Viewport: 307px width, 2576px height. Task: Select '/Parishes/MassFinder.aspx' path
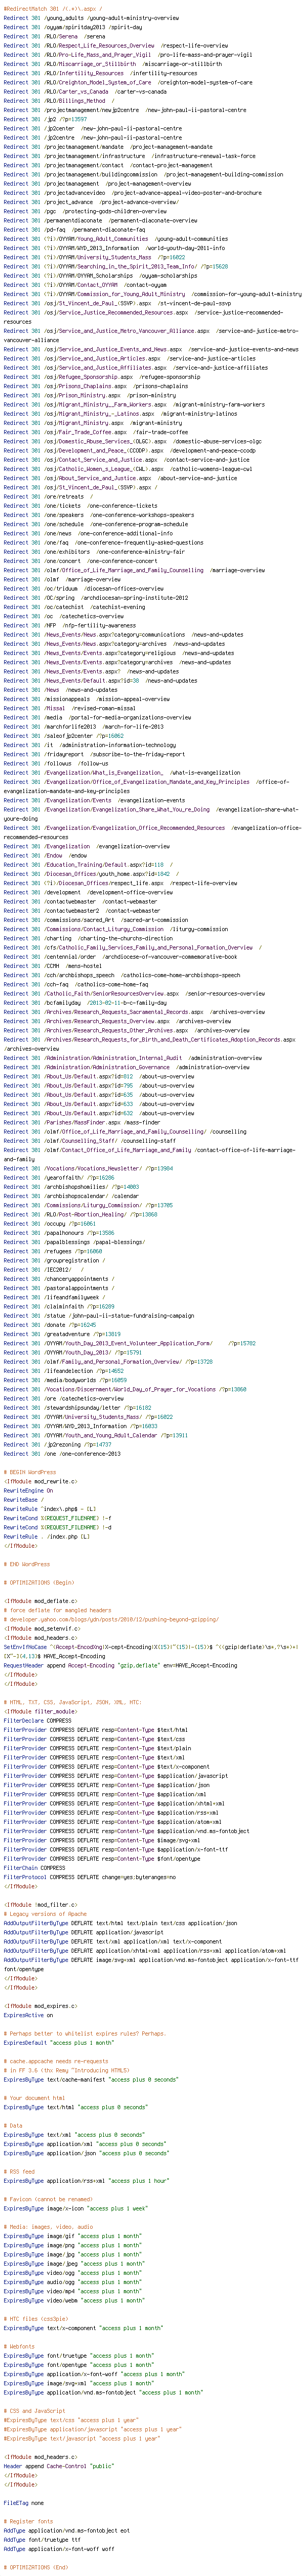tap(83, 1122)
